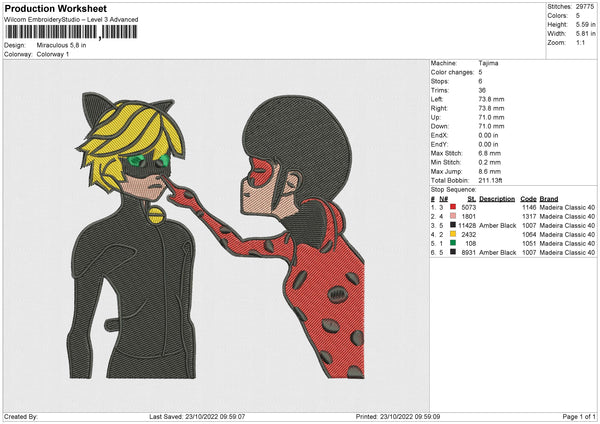Screen dimensions: 600x424
Task: Select 'Wilcom EmbroideryStudio – Level 3 Advanced' text
Action: tap(71, 20)
